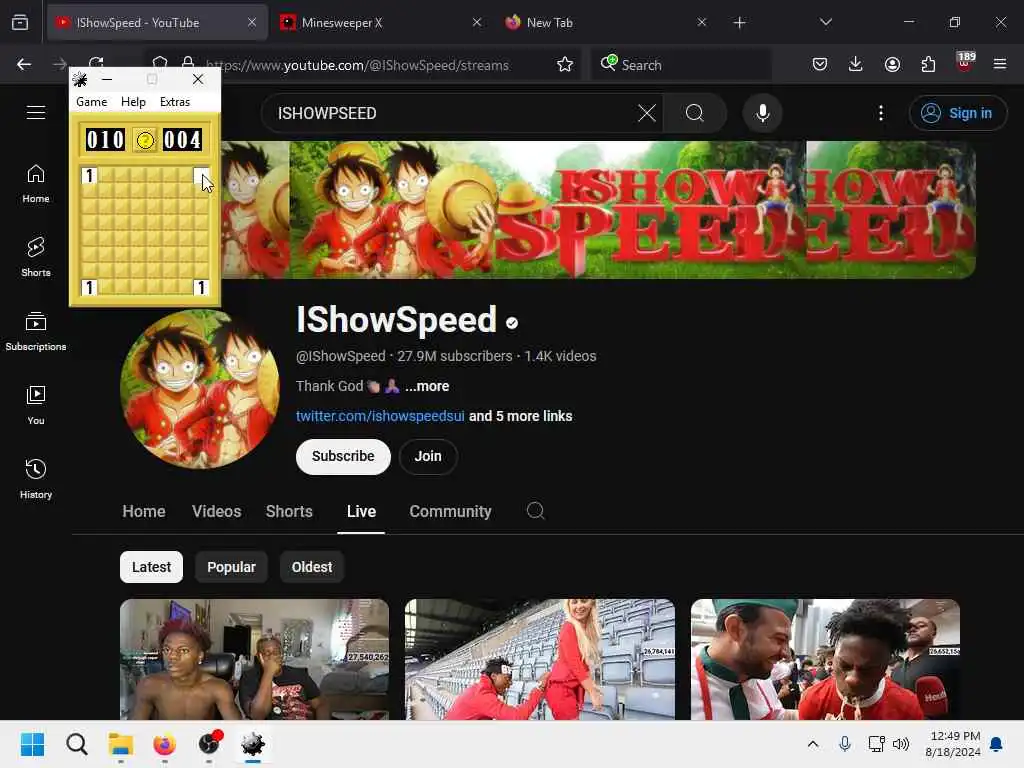Click the Sign in button
The height and width of the screenshot is (768, 1024).
[x=957, y=113]
